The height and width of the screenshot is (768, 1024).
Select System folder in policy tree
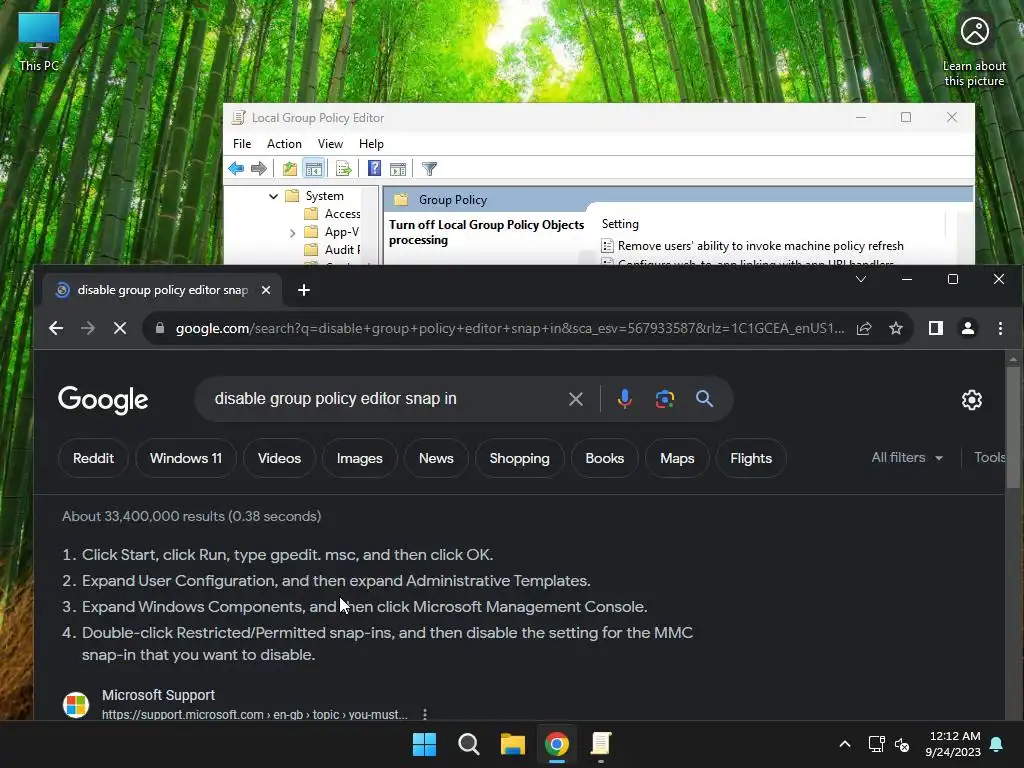coord(314,196)
